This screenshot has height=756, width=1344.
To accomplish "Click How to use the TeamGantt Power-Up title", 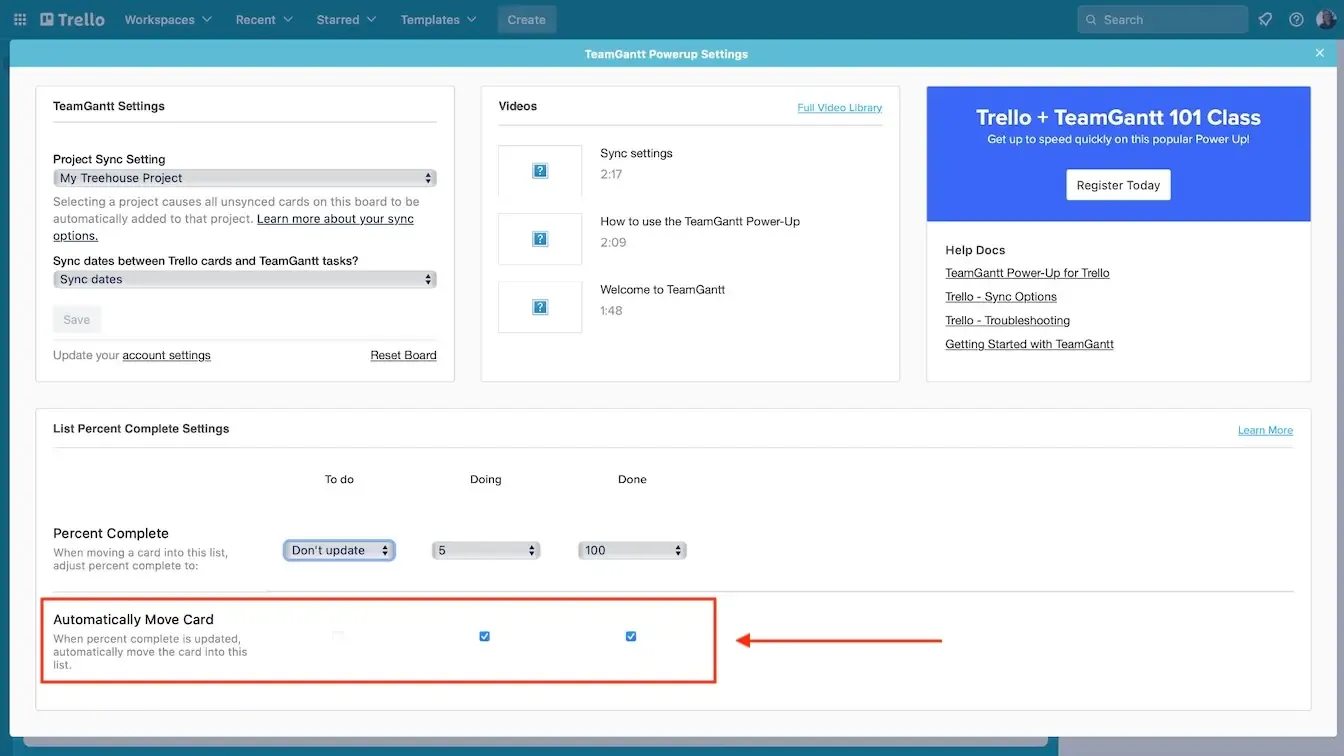I will [700, 221].
